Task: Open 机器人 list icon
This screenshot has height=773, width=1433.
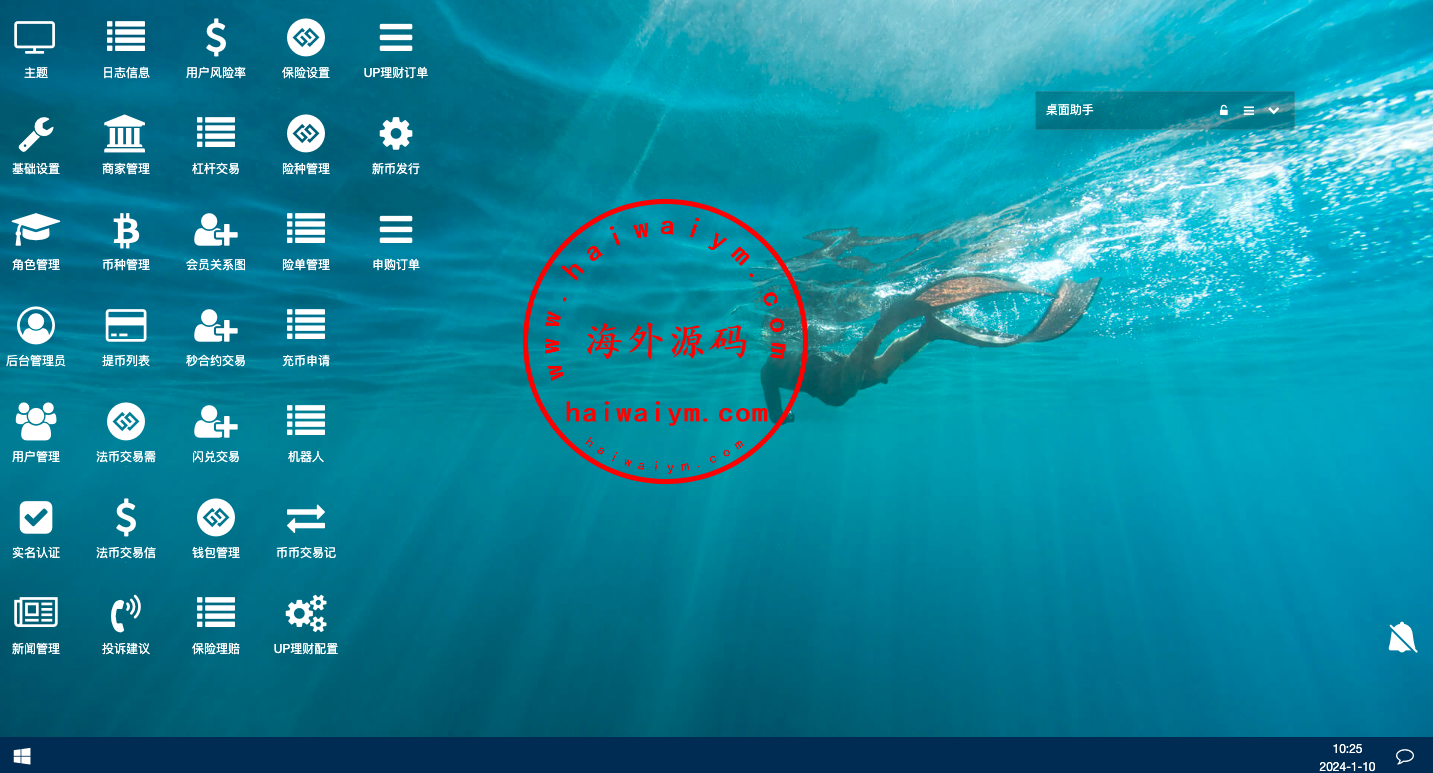Action: 305,423
